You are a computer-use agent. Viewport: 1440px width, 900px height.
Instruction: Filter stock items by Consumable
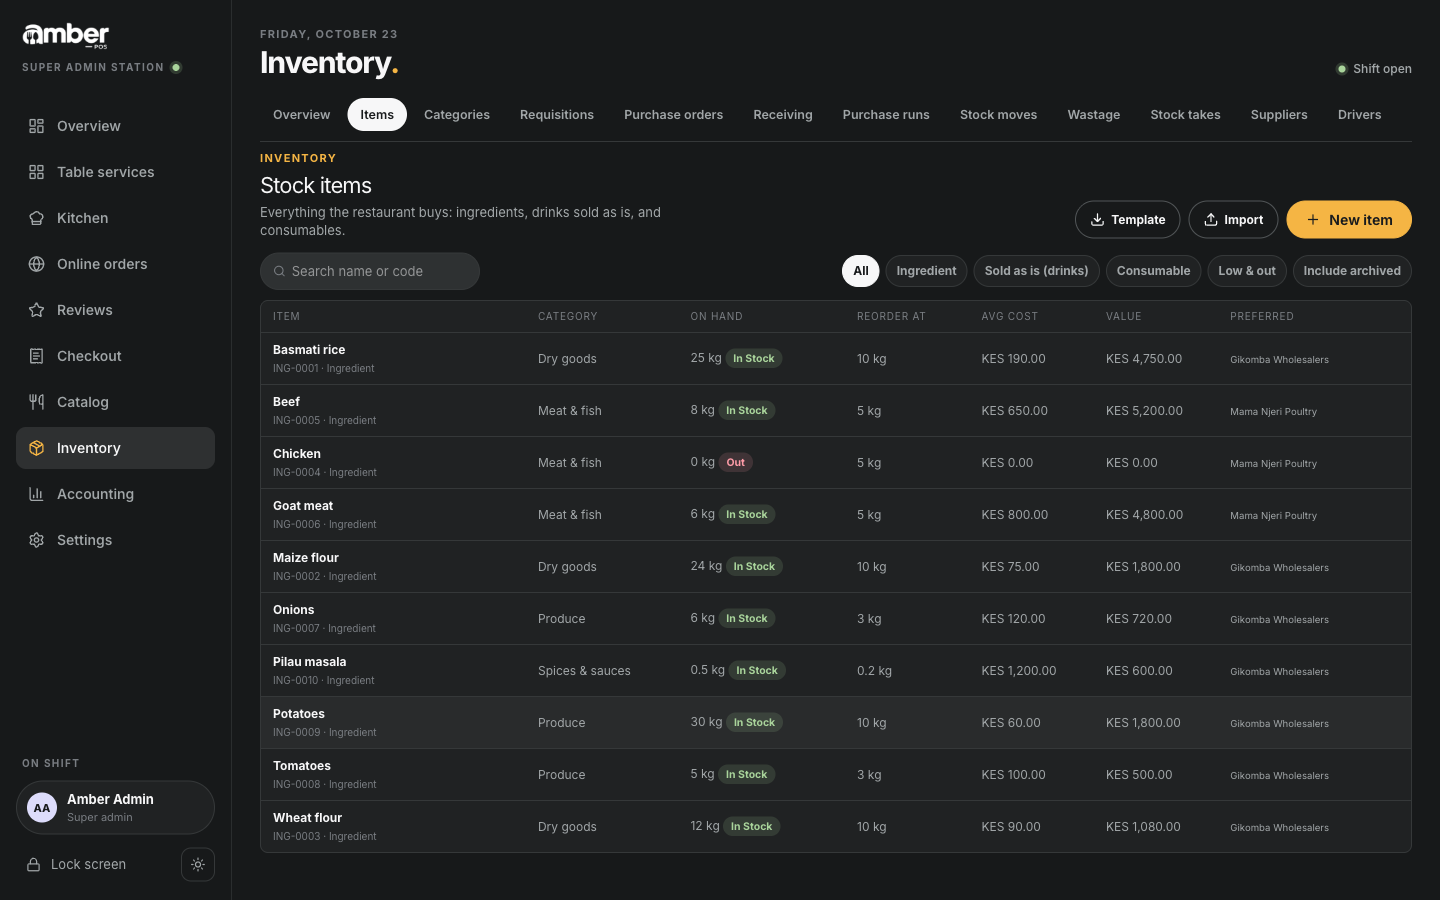pyautogui.click(x=1153, y=271)
